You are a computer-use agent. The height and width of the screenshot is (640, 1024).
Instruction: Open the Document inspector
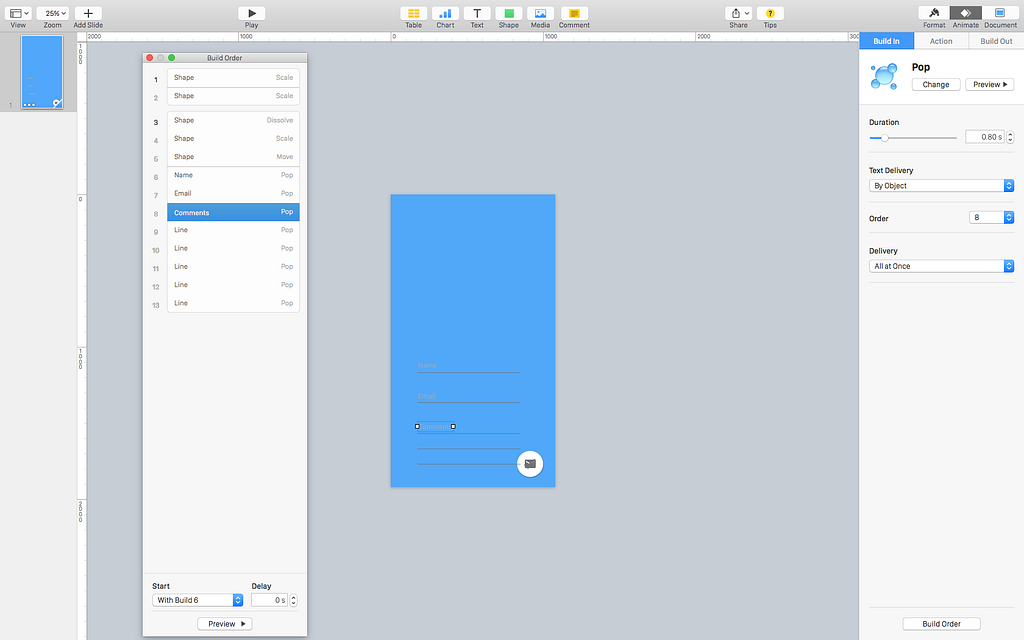(x=1000, y=13)
